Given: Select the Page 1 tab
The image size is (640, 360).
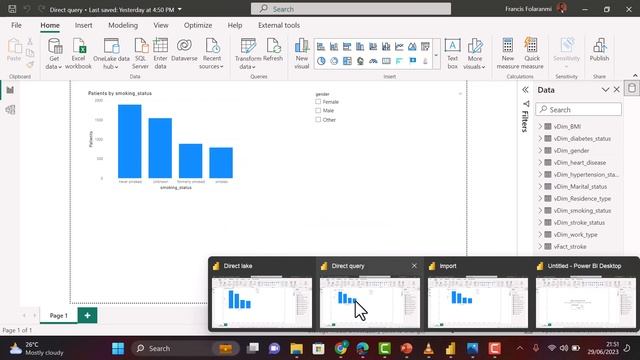Looking at the screenshot, I should pyautogui.click(x=59, y=316).
